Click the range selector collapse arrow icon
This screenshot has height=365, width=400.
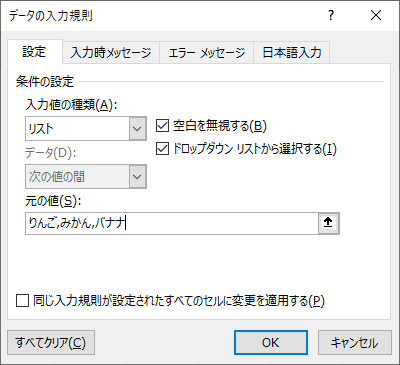(329, 223)
